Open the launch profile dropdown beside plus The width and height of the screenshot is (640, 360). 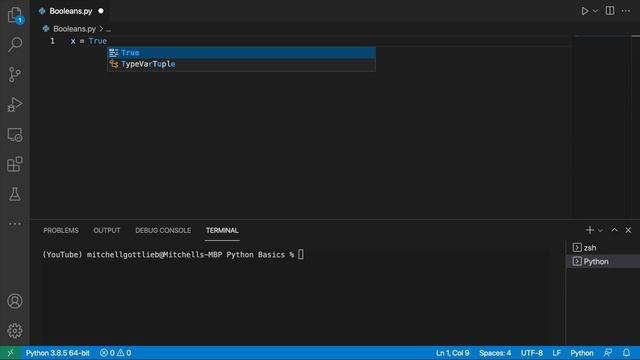[x=600, y=231]
